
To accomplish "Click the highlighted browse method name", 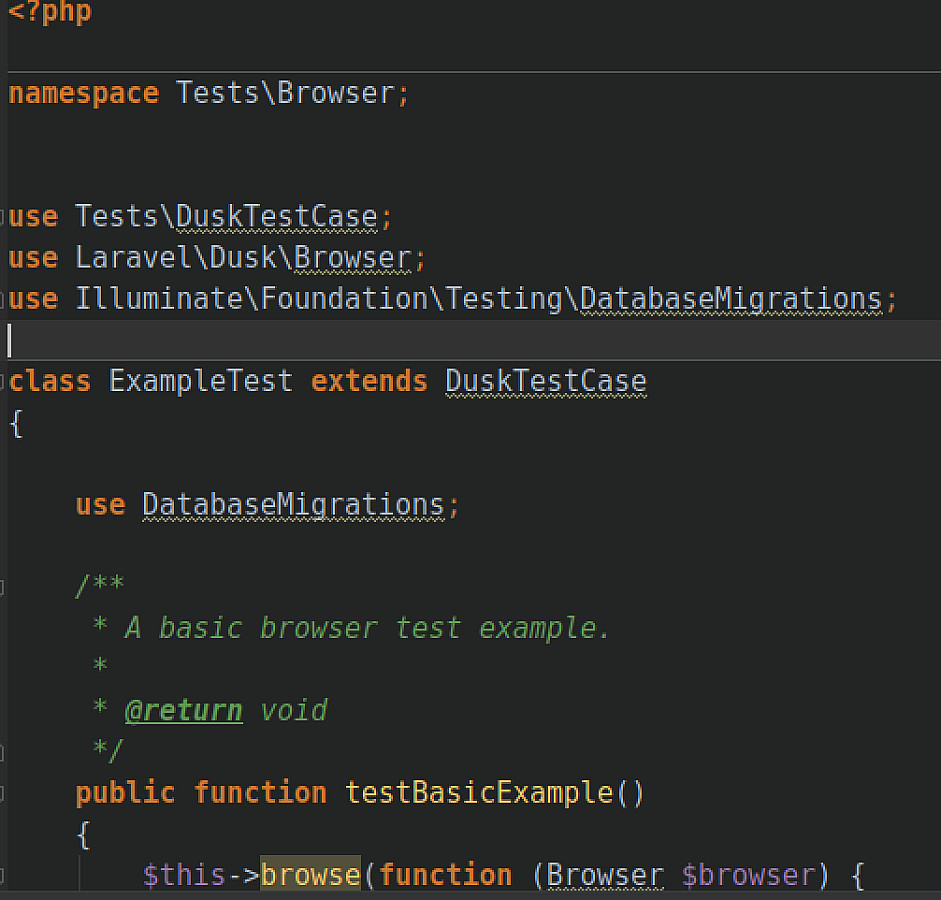I will click(310, 875).
